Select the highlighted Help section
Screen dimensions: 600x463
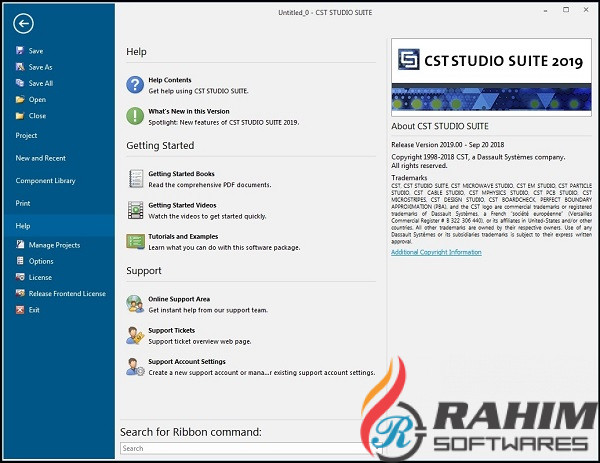coord(60,226)
